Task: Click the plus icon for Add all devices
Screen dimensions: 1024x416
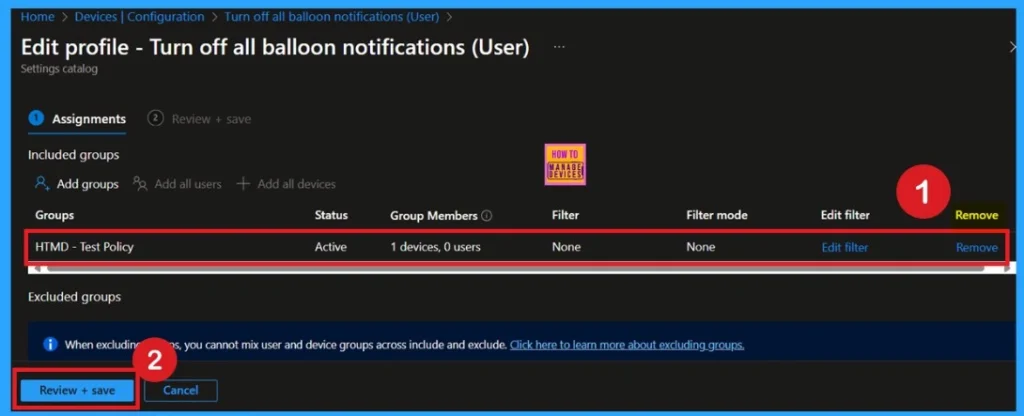Action: (243, 184)
